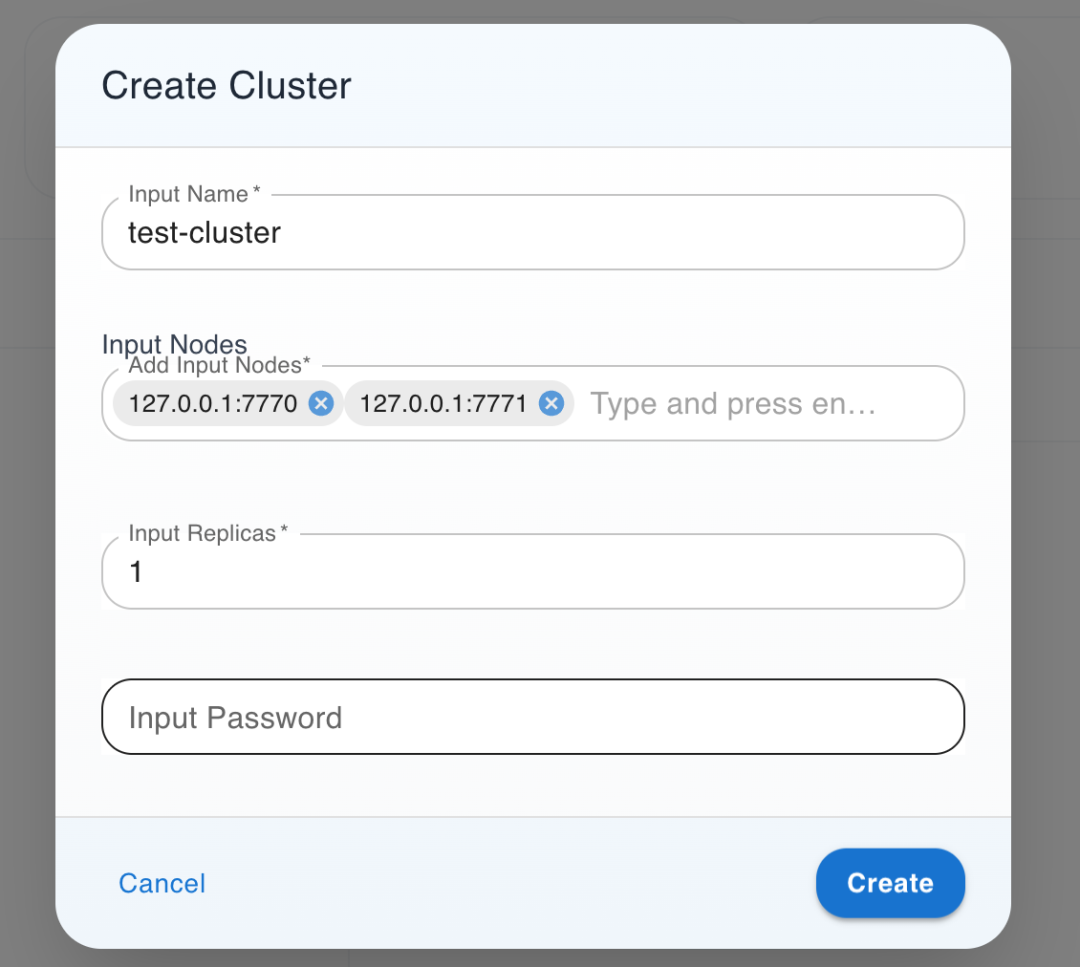
Task: Click the 'Input Replicas *' floating label
Action: click(x=208, y=533)
